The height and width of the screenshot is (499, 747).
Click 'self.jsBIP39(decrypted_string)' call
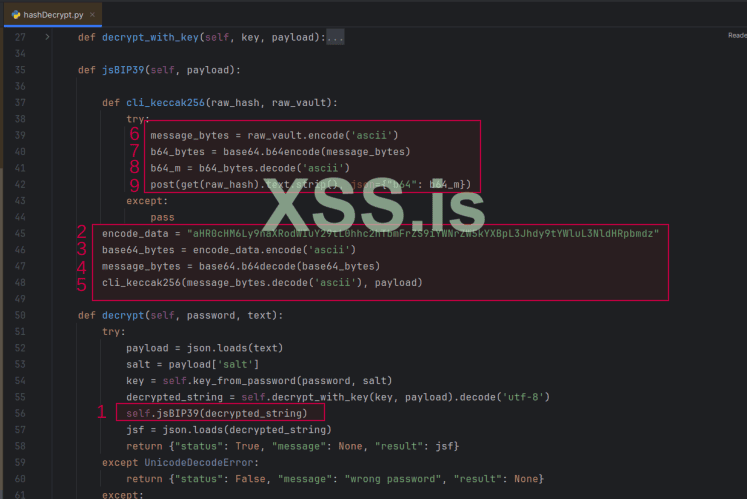click(x=217, y=413)
